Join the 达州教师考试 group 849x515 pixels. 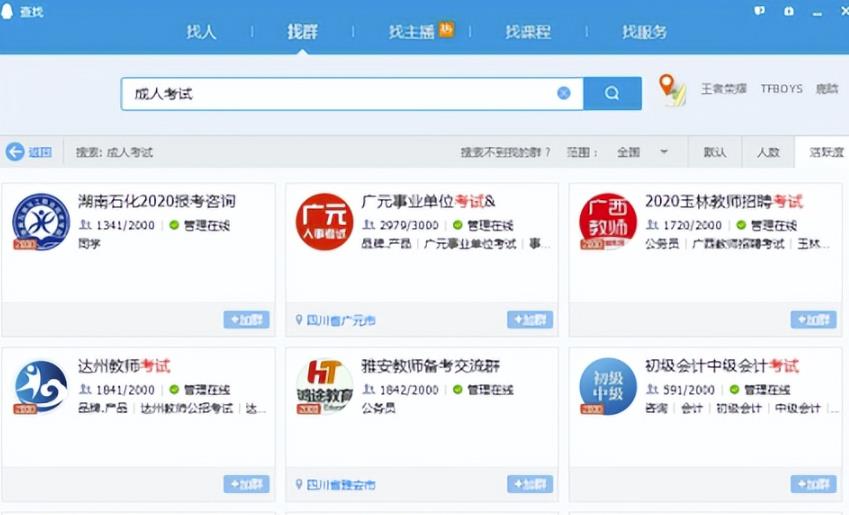(x=246, y=484)
